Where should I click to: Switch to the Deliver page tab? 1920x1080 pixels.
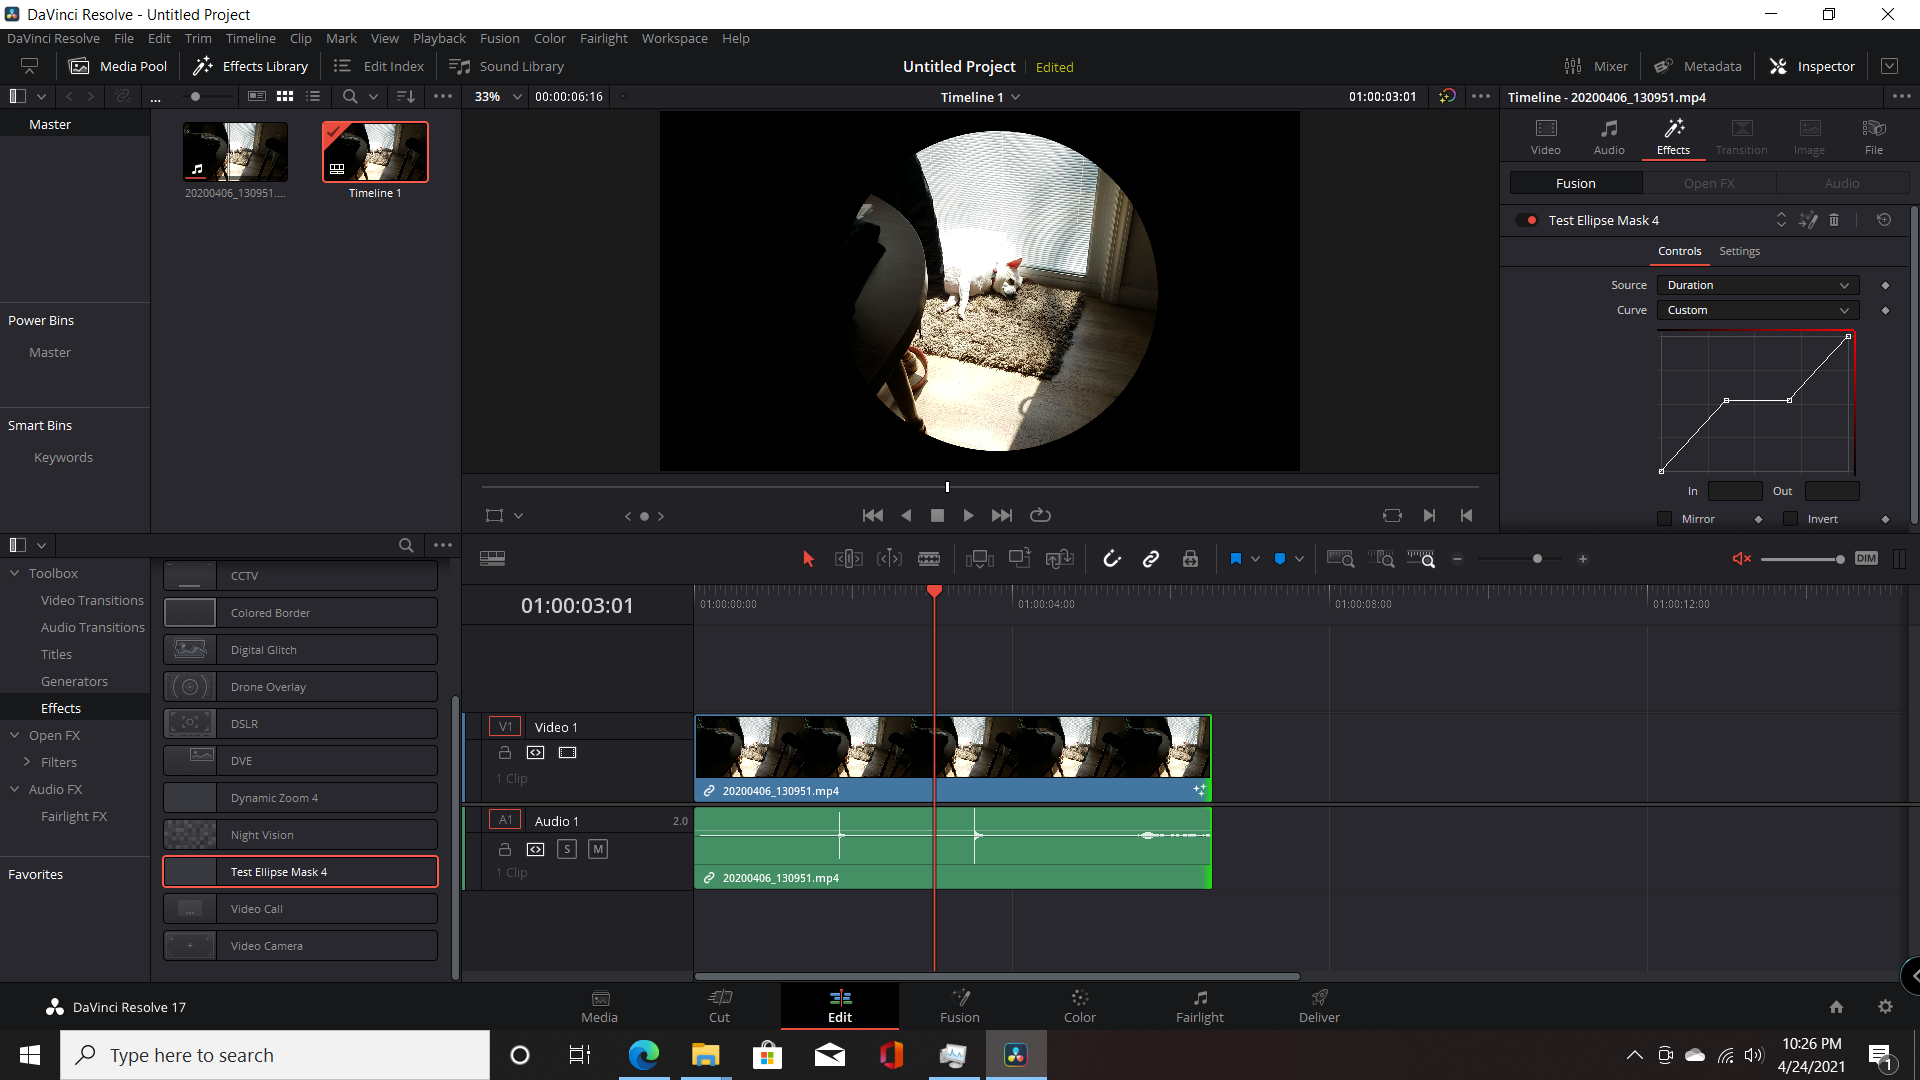[1319, 1006]
